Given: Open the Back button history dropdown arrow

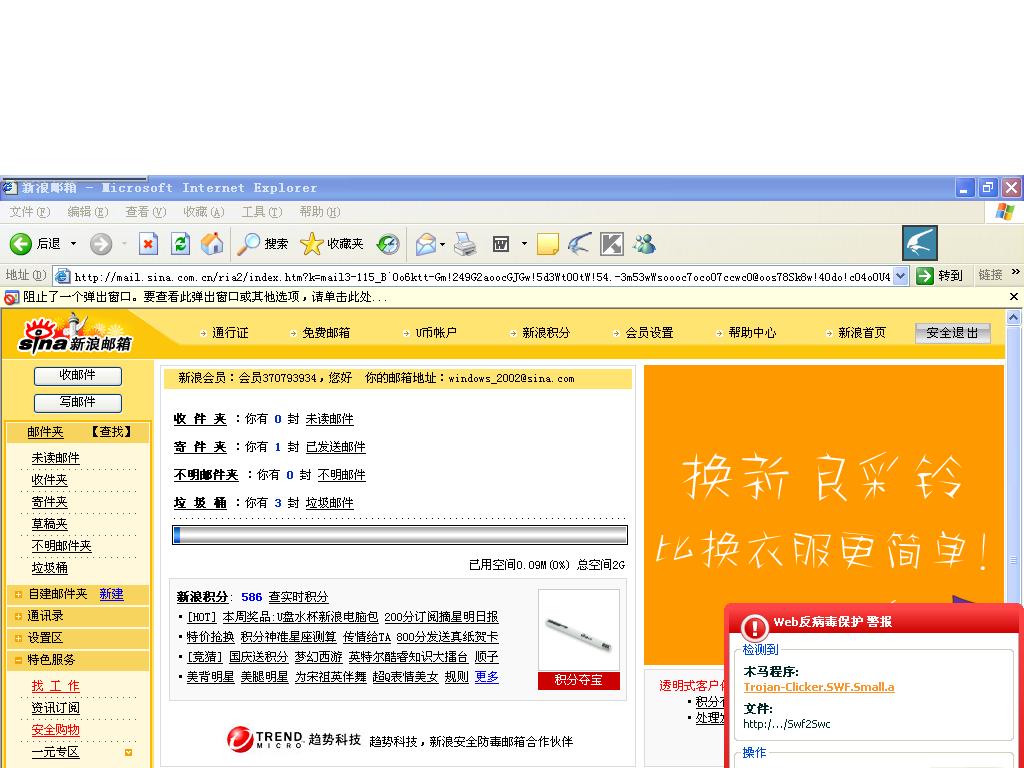Looking at the screenshot, I should (x=73, y=244).
